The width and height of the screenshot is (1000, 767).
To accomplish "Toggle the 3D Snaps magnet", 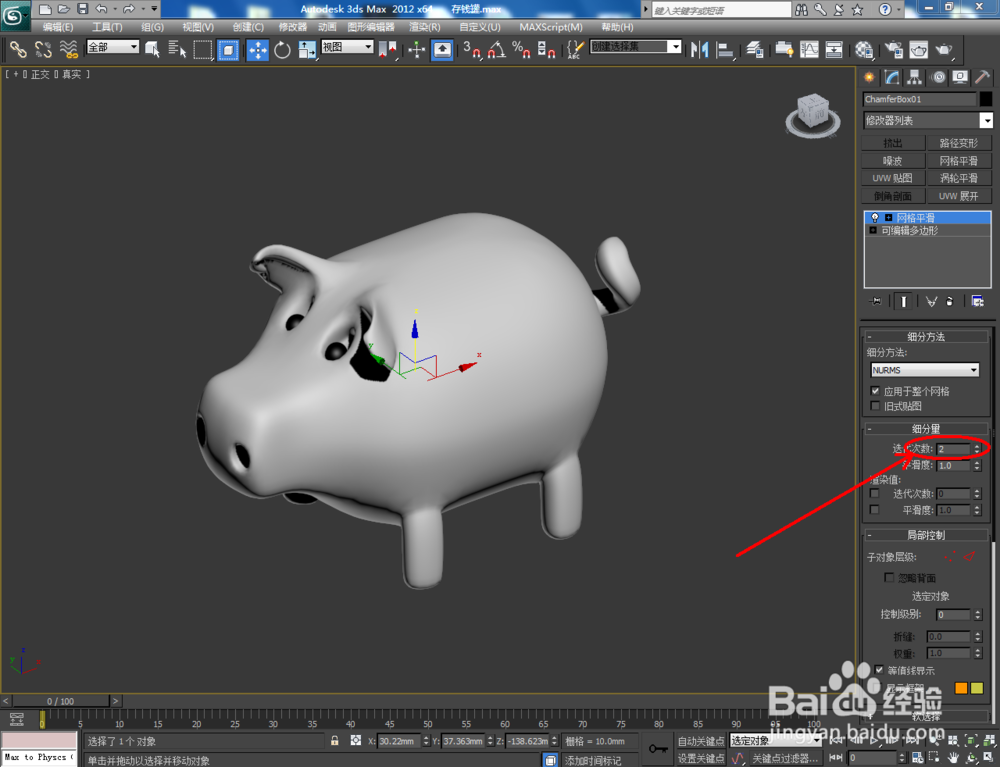I will pyautogui.click(x=473, y=49).
